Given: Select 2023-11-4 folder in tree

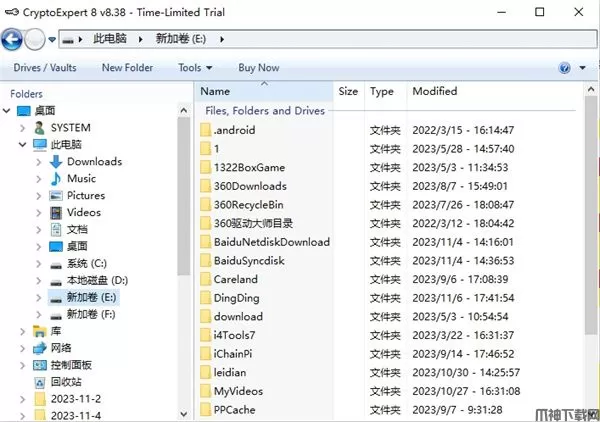Looking at the screenshot, I should 76,415.
